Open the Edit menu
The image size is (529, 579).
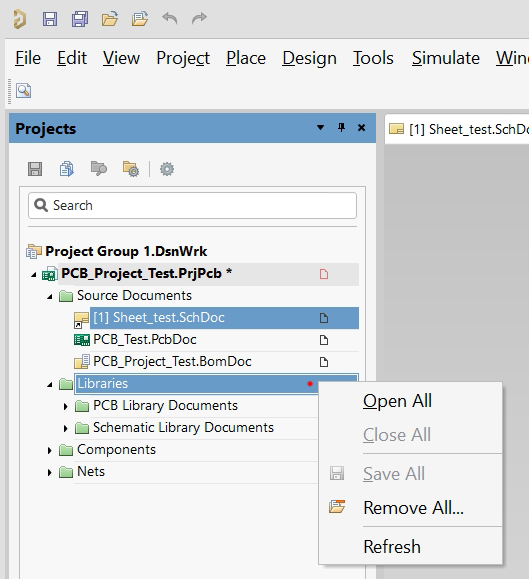72,58
